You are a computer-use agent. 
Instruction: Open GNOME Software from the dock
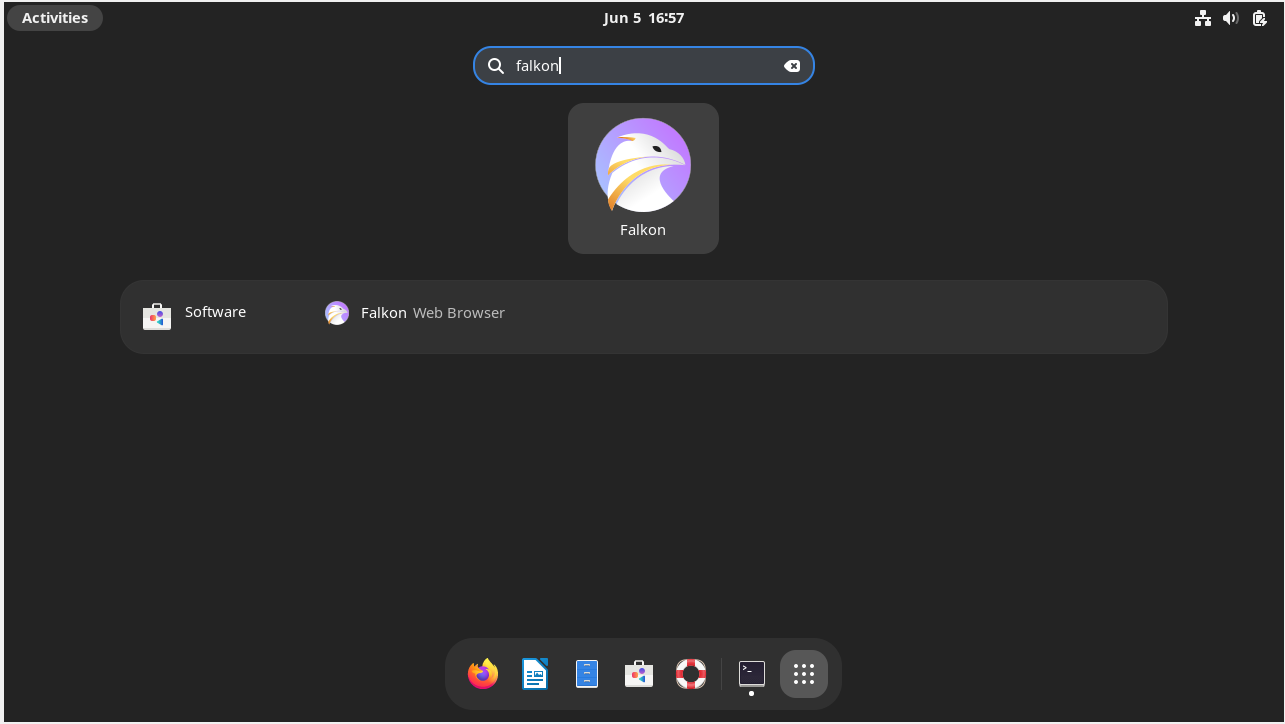(x=638, y=673)
